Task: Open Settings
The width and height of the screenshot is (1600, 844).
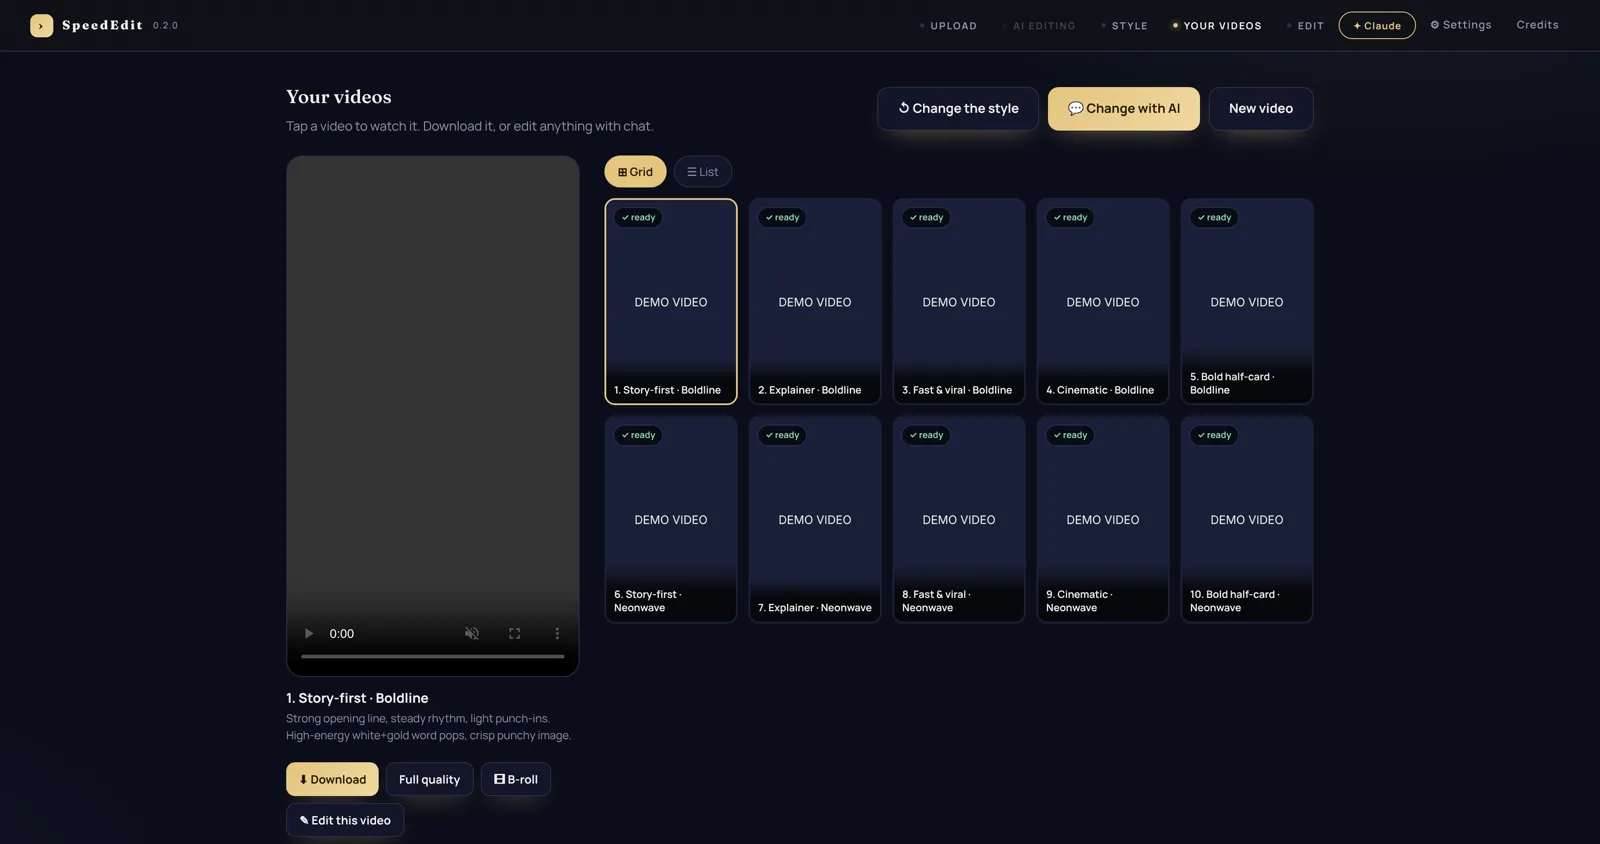Action: click(1461, 25)
